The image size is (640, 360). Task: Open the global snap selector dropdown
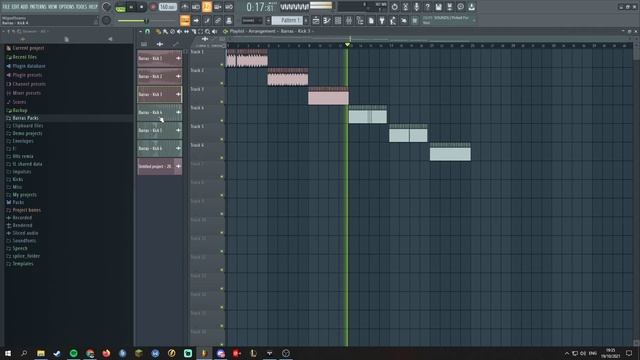coord(252,20)
